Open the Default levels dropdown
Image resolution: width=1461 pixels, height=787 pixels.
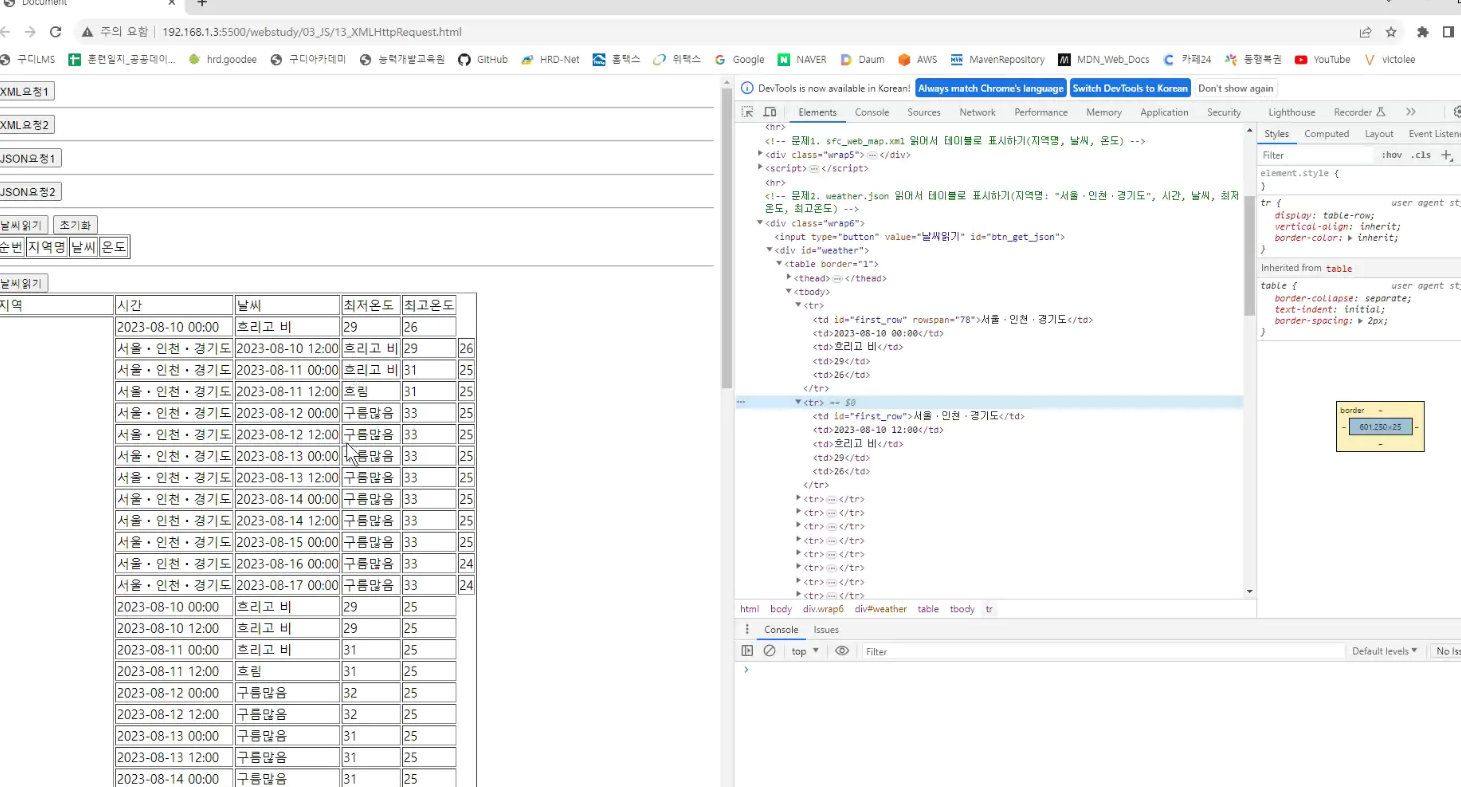coord(1385,651)
